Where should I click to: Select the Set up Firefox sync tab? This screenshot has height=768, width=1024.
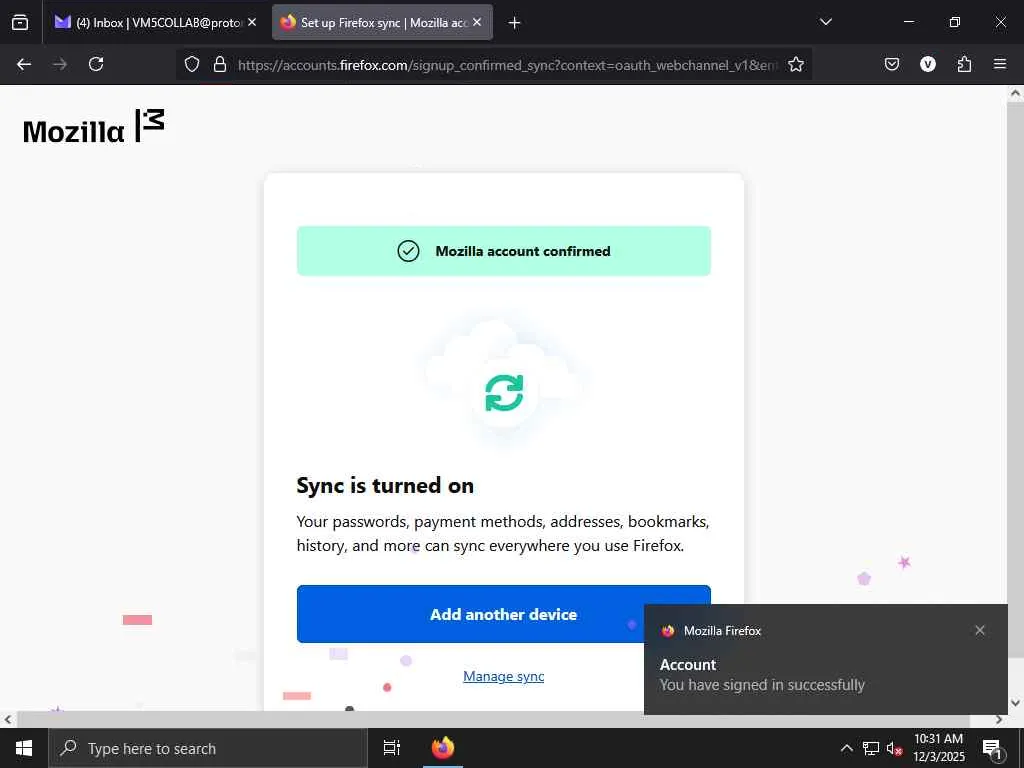tap(382, 22)
